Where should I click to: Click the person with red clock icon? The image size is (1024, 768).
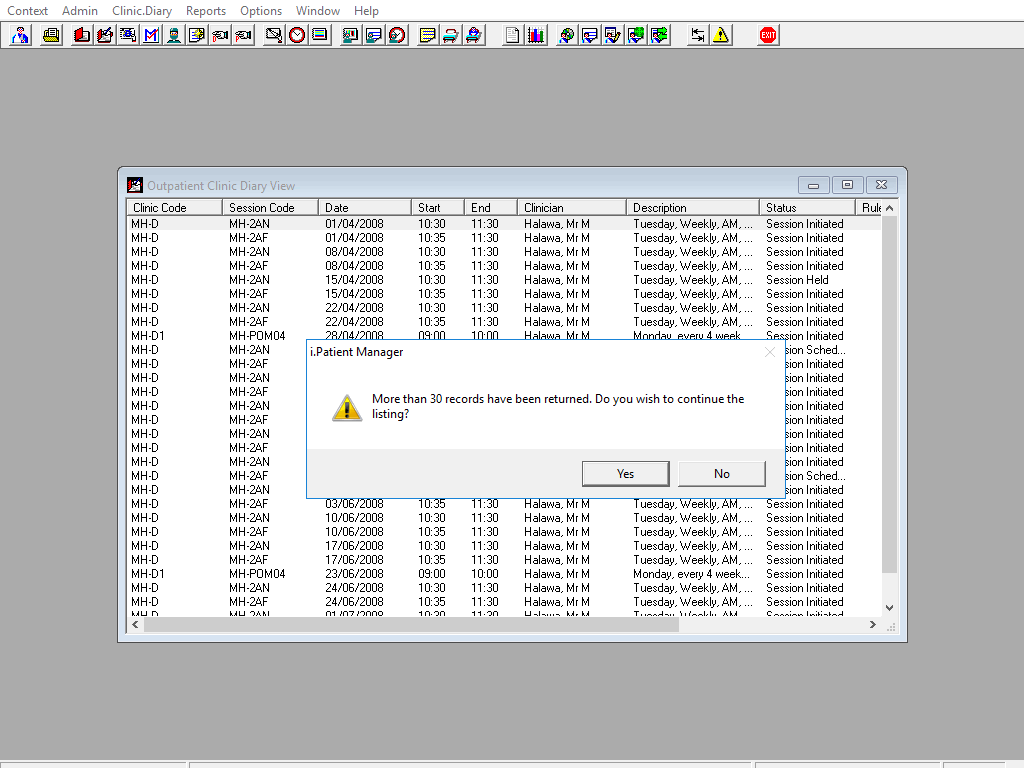(396, 35)
